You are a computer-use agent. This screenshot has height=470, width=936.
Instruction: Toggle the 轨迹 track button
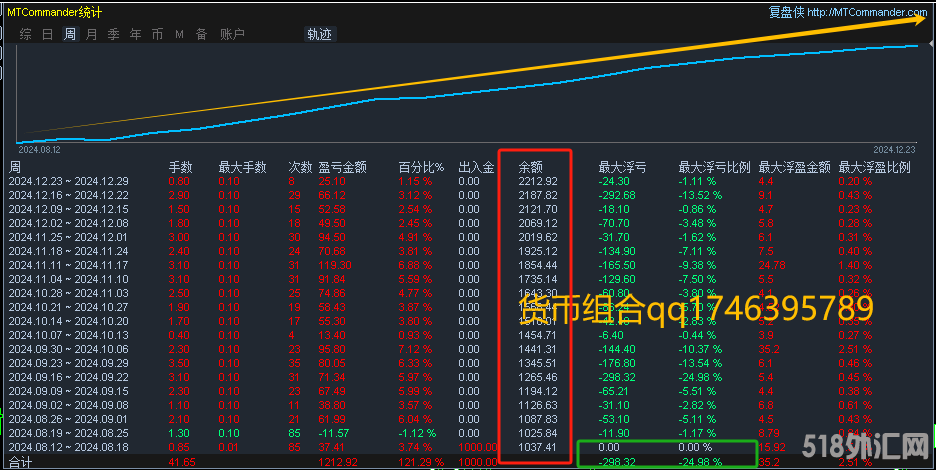tap(319, 34)
